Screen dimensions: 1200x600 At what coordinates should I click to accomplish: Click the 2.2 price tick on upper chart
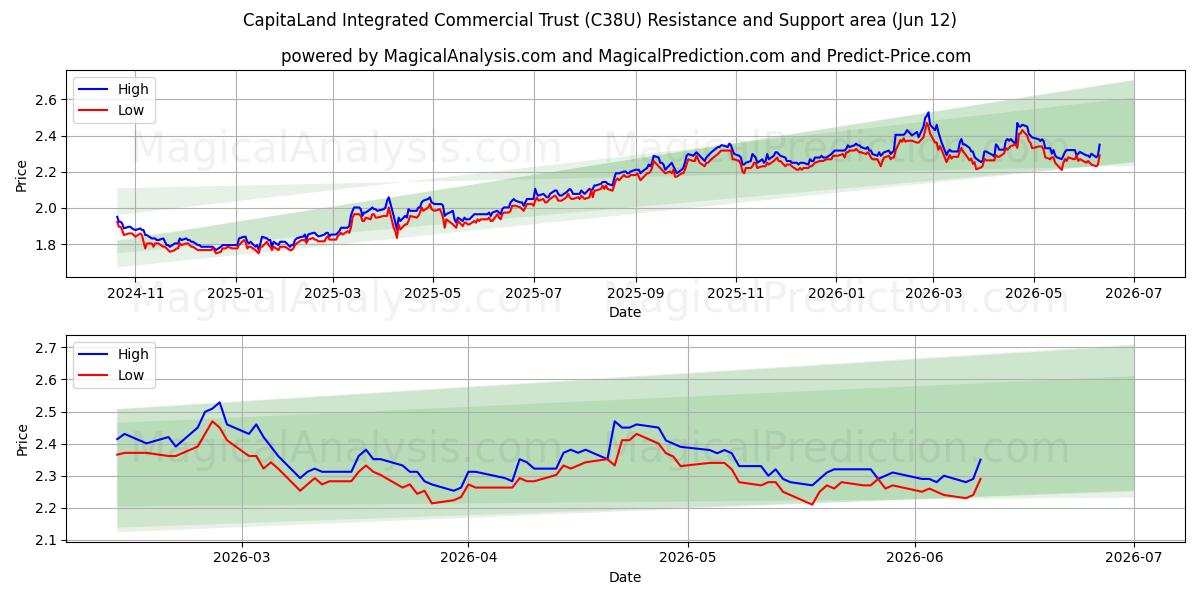[47, 172]
